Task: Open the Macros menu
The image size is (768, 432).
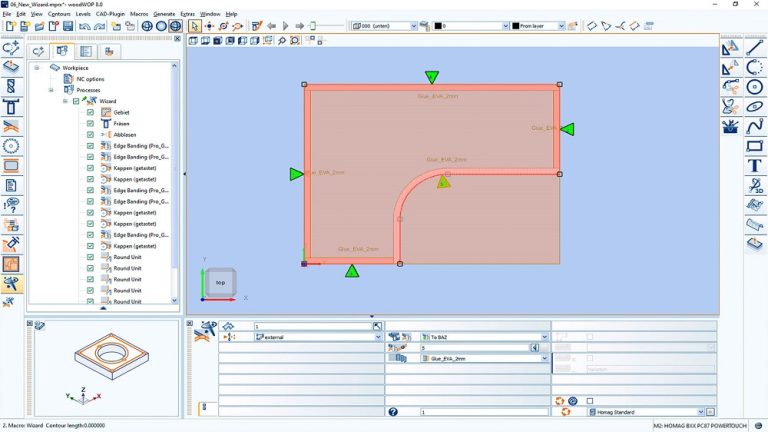Action: click(x=139, y=14)
